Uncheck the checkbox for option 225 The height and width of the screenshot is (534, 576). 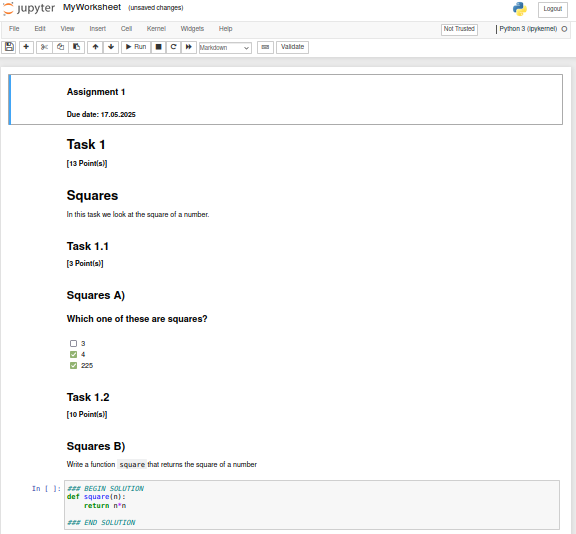click(x=73, y=365)
